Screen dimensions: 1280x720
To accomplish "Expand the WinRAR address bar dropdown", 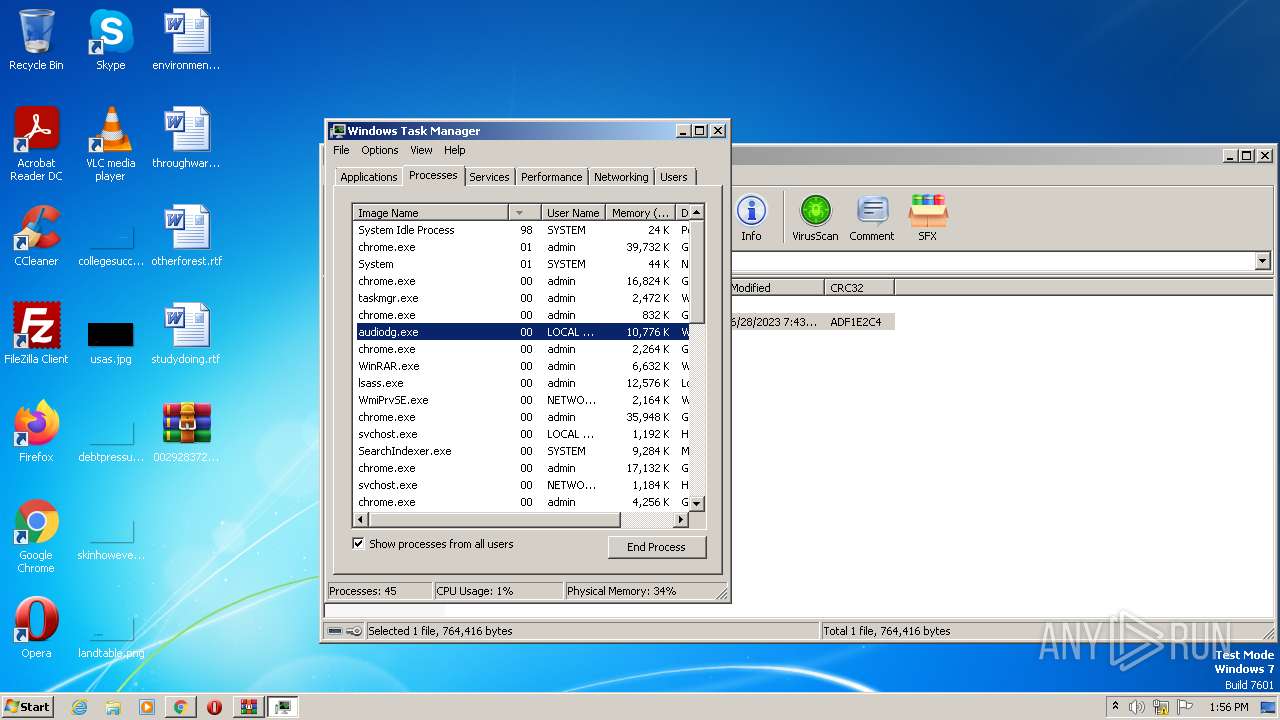I will point(1262,261).
